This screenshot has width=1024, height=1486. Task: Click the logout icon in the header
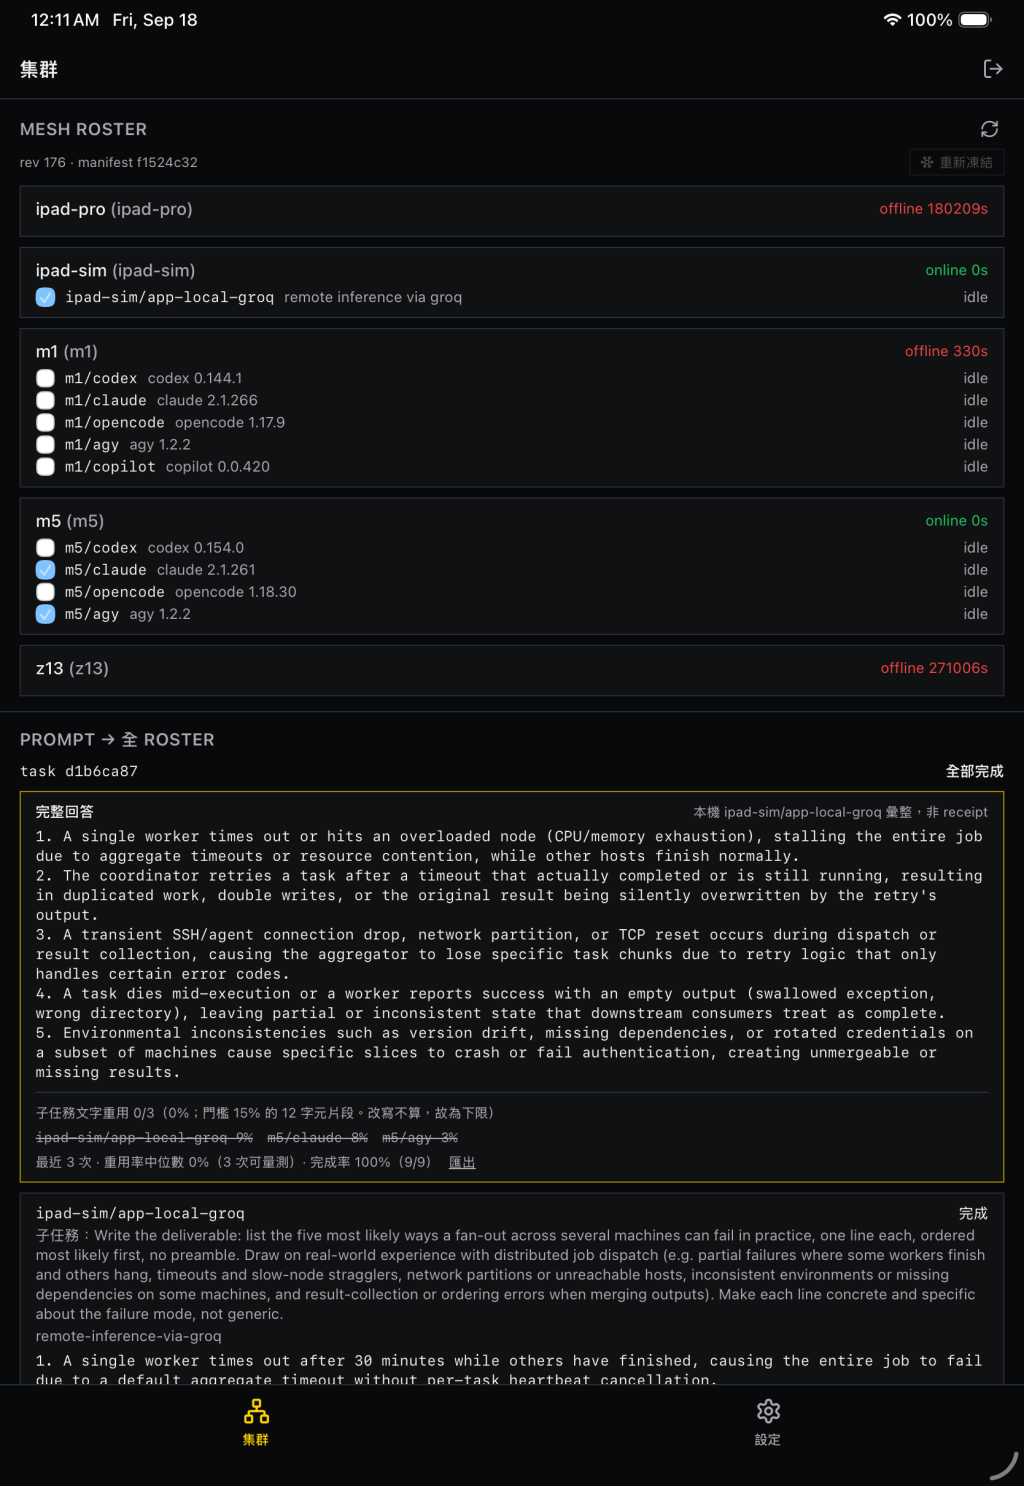992,69
